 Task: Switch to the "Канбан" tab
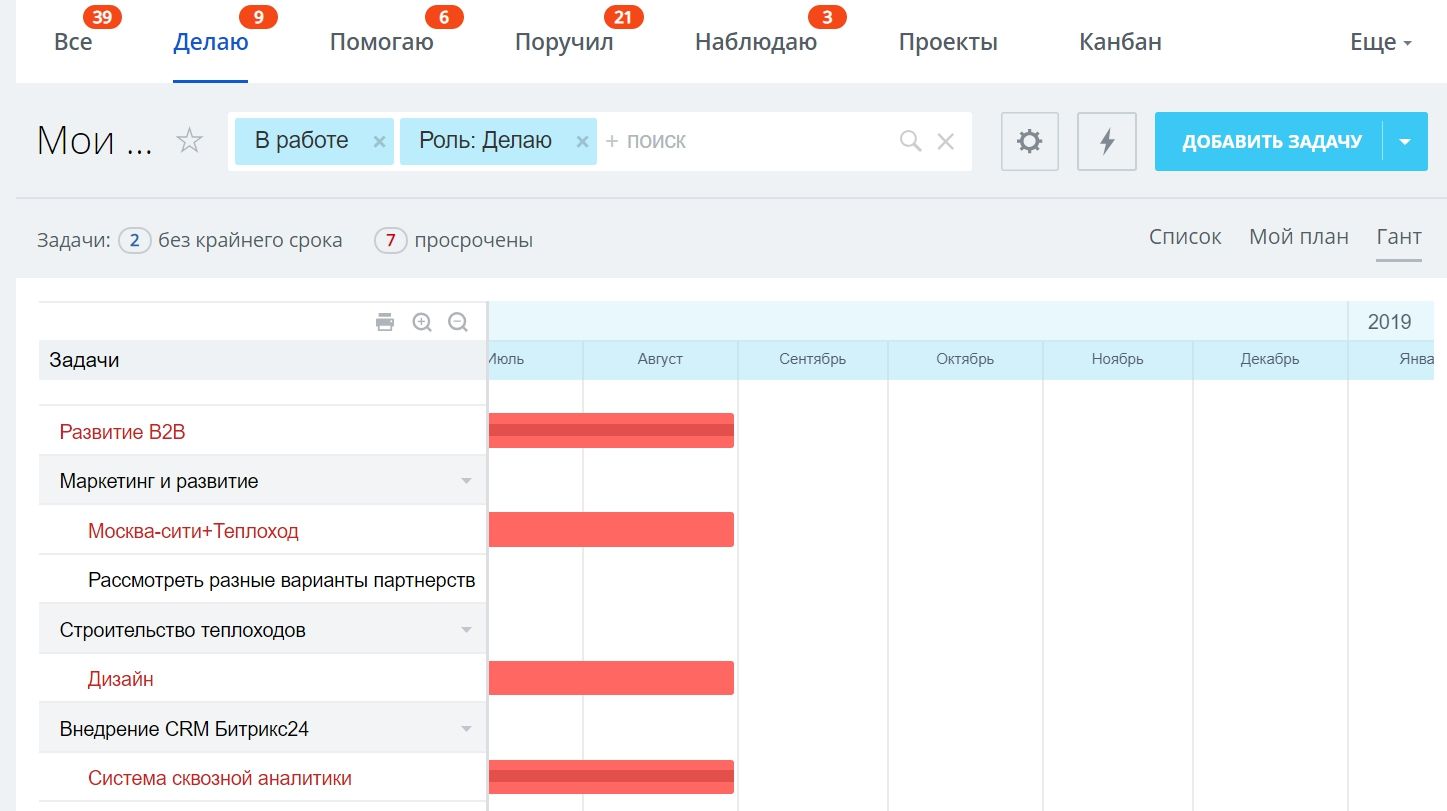point(1120,43)
